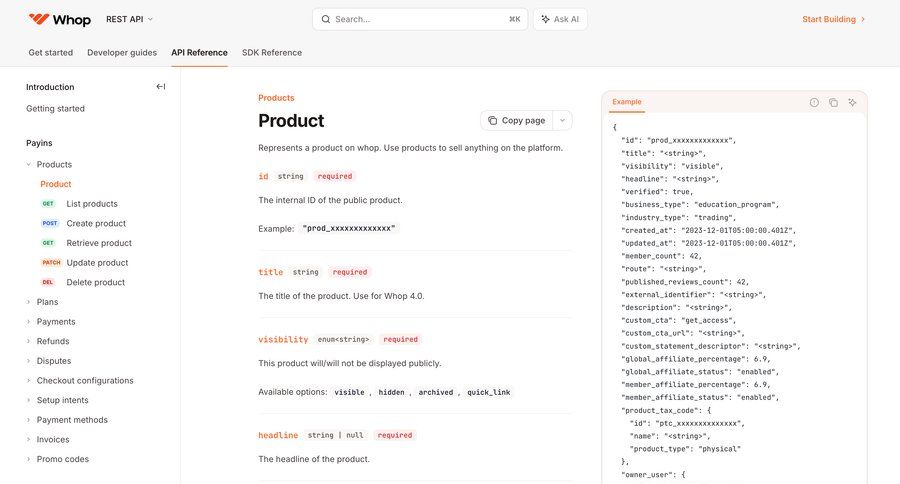This screenshot has height=484, width=900.
Task: Click the PATCH badge beside Update product
Action: coord(51,262)
